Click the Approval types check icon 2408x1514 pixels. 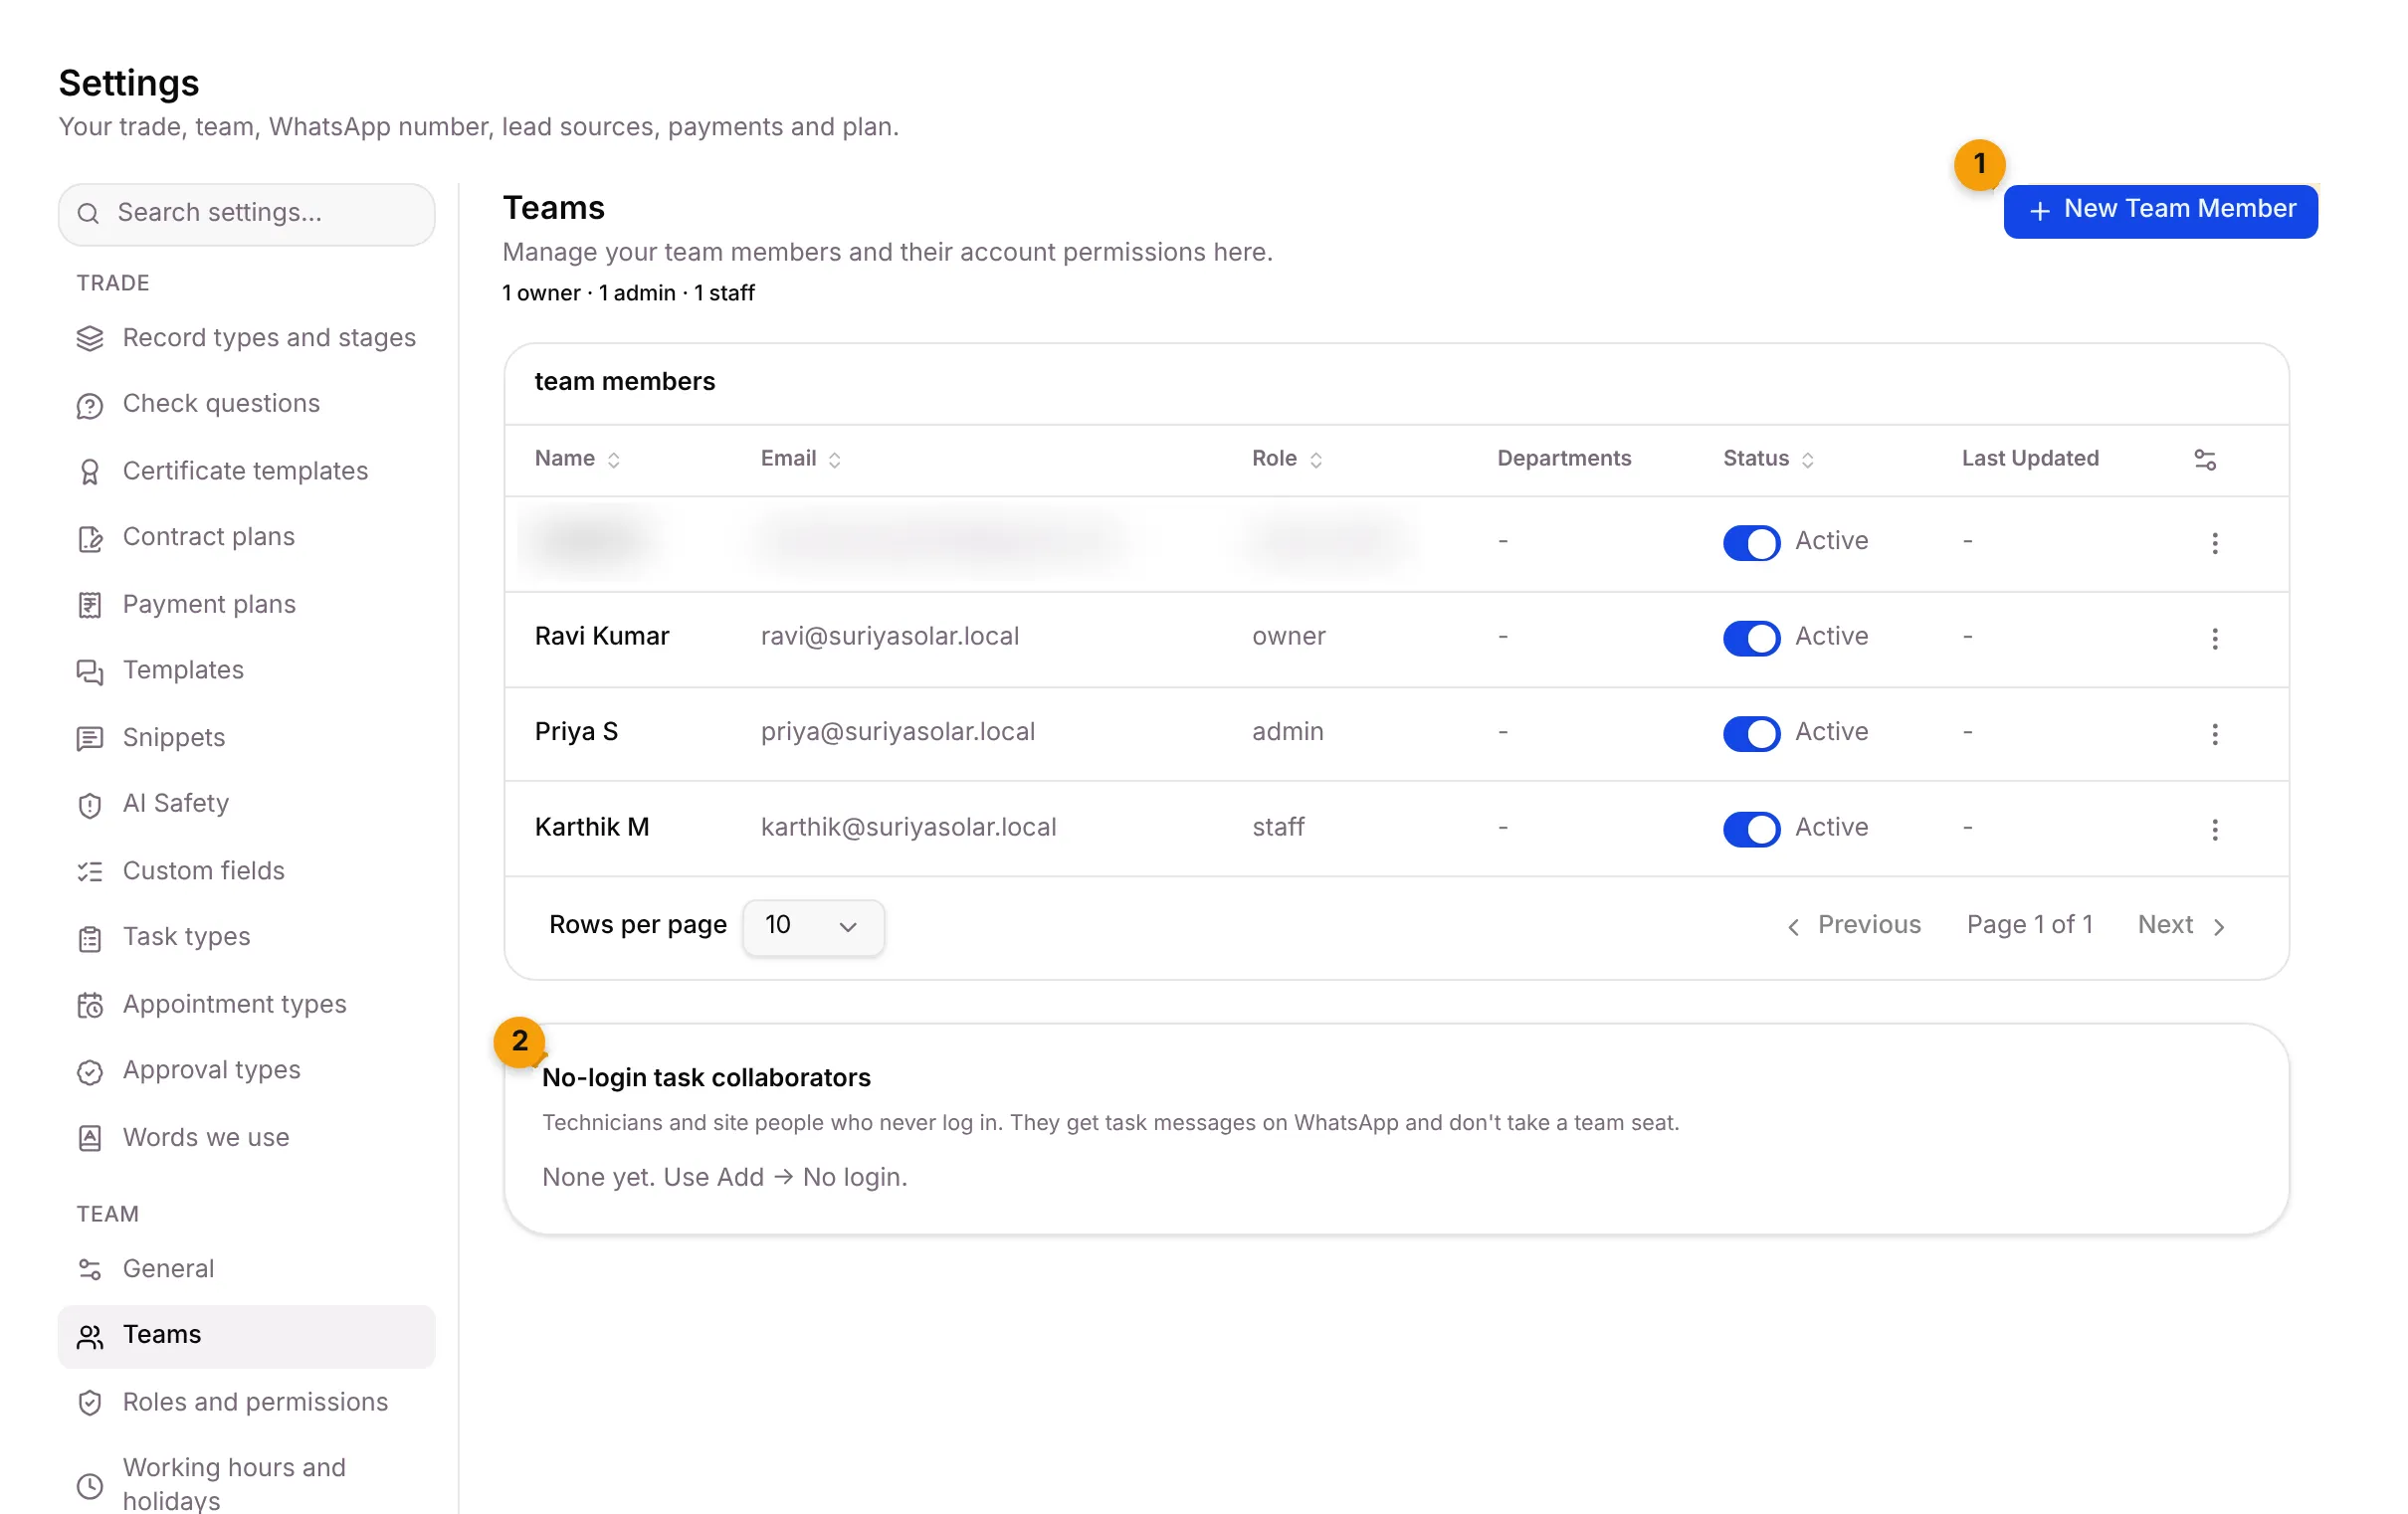click(90, 1072)
